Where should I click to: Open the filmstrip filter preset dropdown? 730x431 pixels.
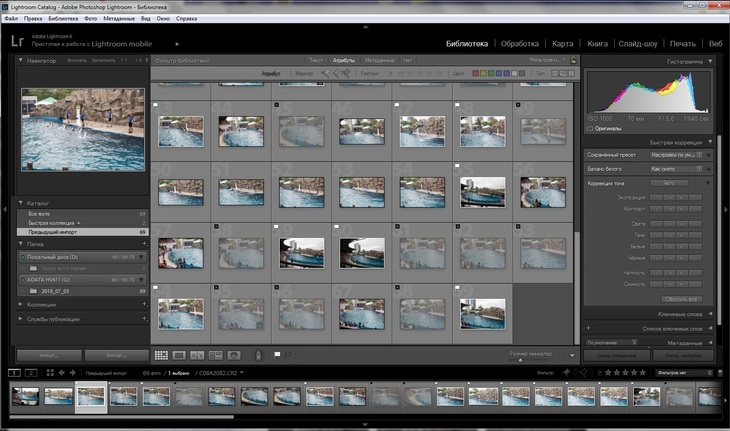pyautogui.click(x=684, y=373)
